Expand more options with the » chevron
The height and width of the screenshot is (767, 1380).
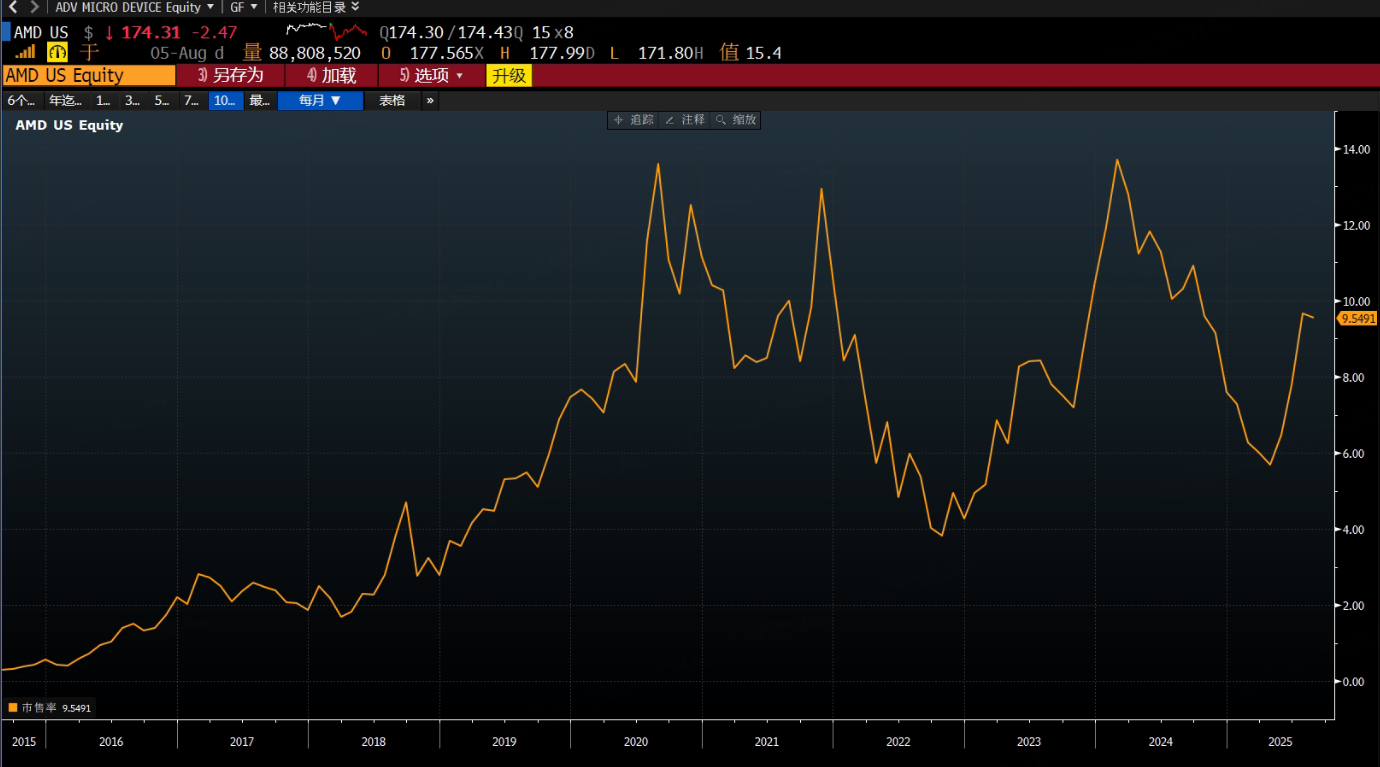pyautogui.click(x=430, y=100)
